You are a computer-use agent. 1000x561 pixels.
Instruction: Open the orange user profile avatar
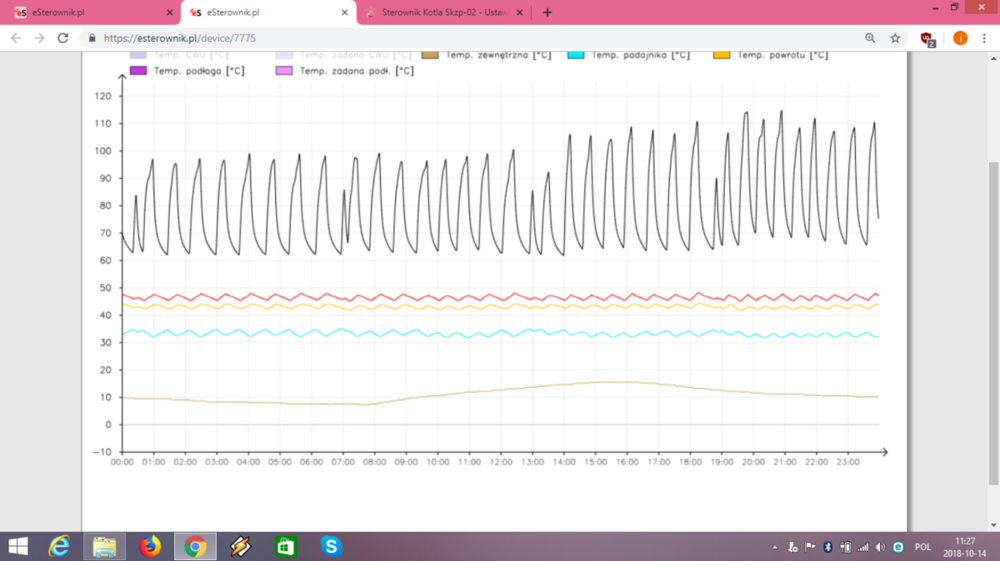960,38
